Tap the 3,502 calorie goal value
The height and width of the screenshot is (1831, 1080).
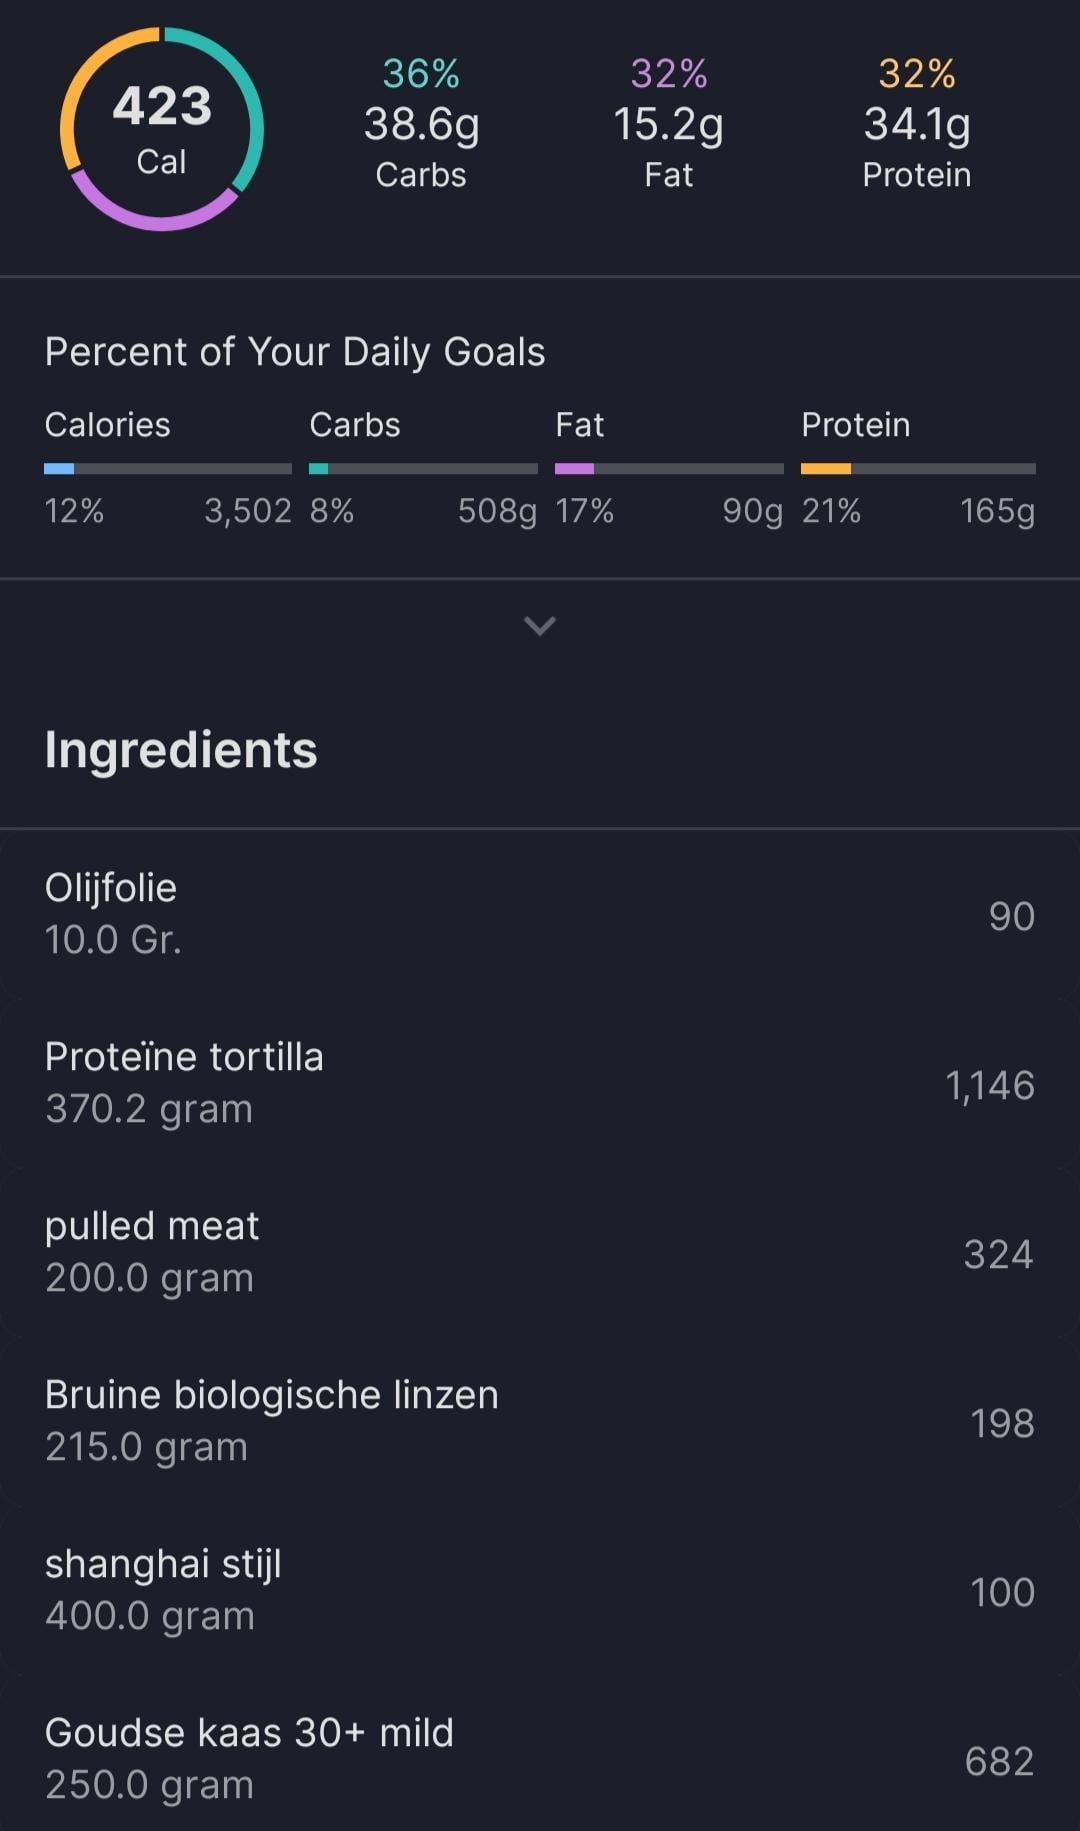(x=247, y=511)
